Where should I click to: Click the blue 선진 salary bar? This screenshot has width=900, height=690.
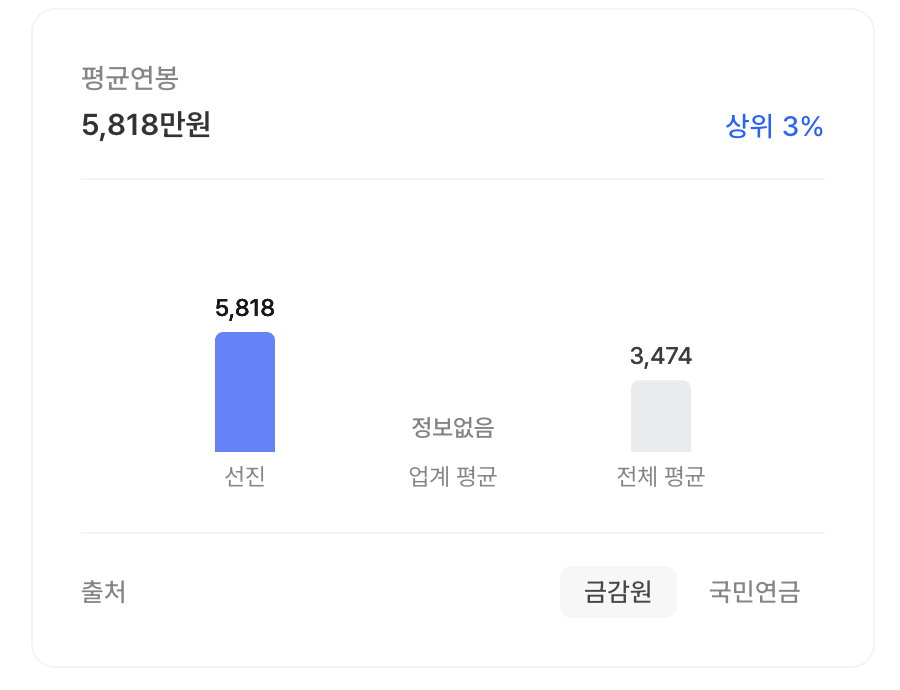(245, 392)
